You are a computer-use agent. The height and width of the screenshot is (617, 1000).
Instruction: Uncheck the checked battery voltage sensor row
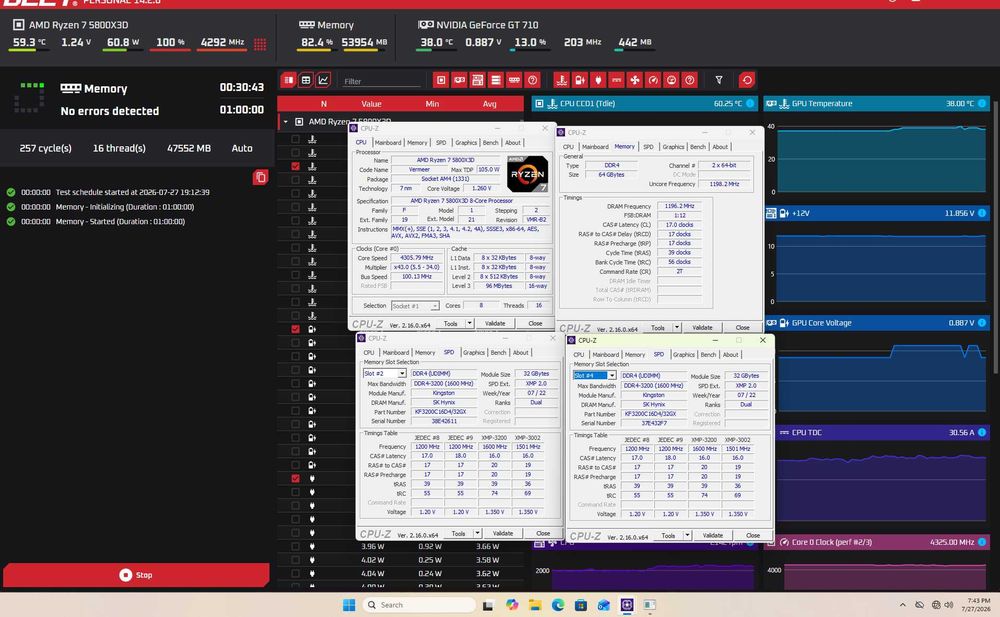pos(295,329)
